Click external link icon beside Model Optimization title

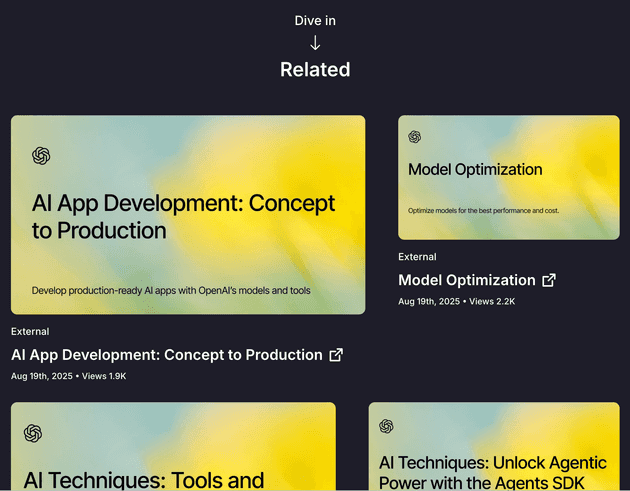pyautogui.click(x=549, y=280)
